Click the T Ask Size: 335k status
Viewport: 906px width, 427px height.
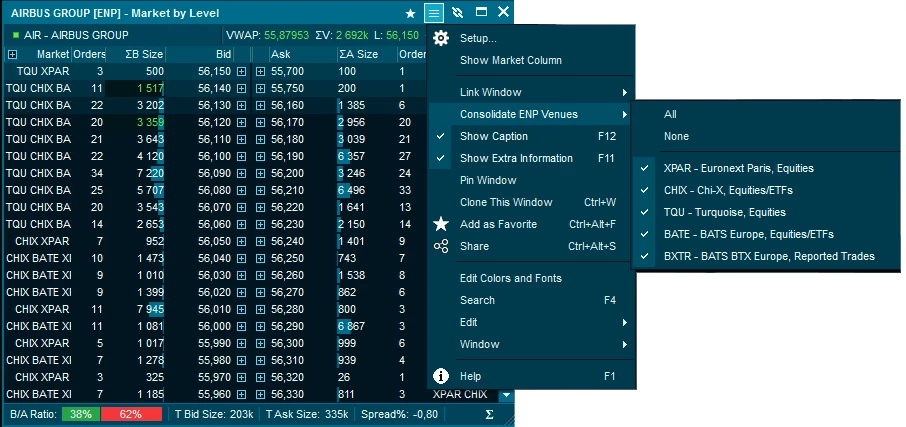point(307,414)
